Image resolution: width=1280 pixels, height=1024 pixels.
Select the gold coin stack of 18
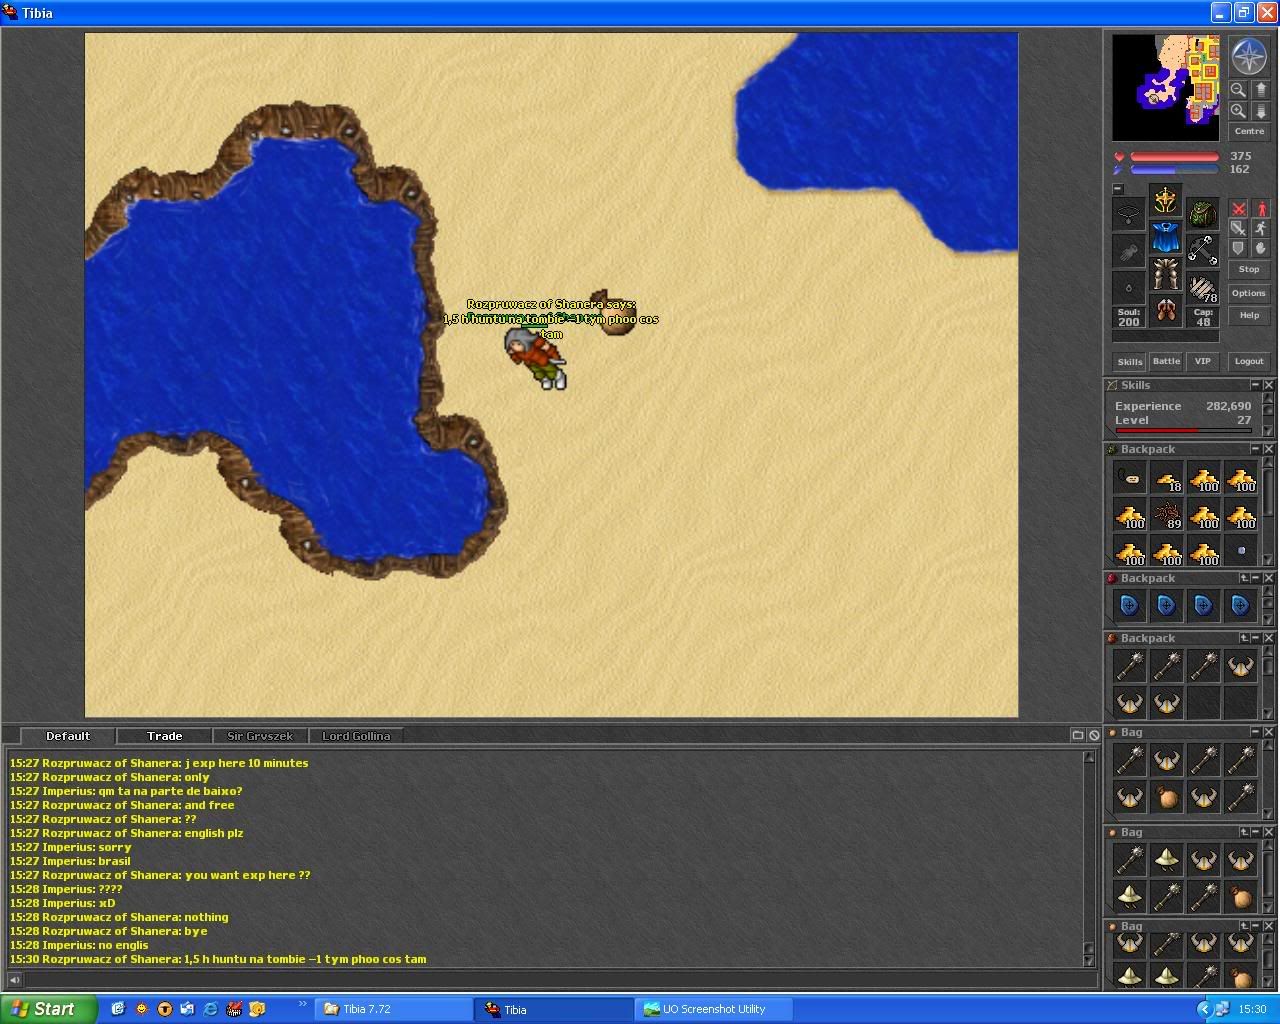[x=1167, y=478]
